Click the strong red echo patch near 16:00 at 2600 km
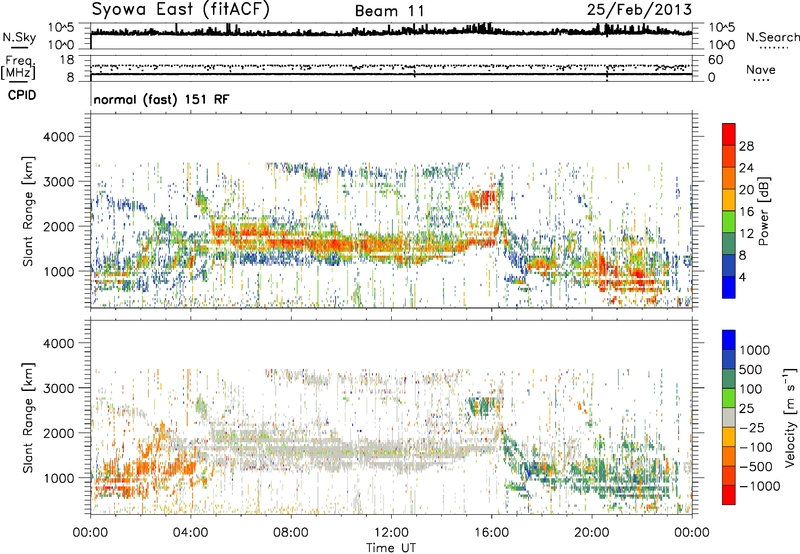800x554 pixels. 482,199
